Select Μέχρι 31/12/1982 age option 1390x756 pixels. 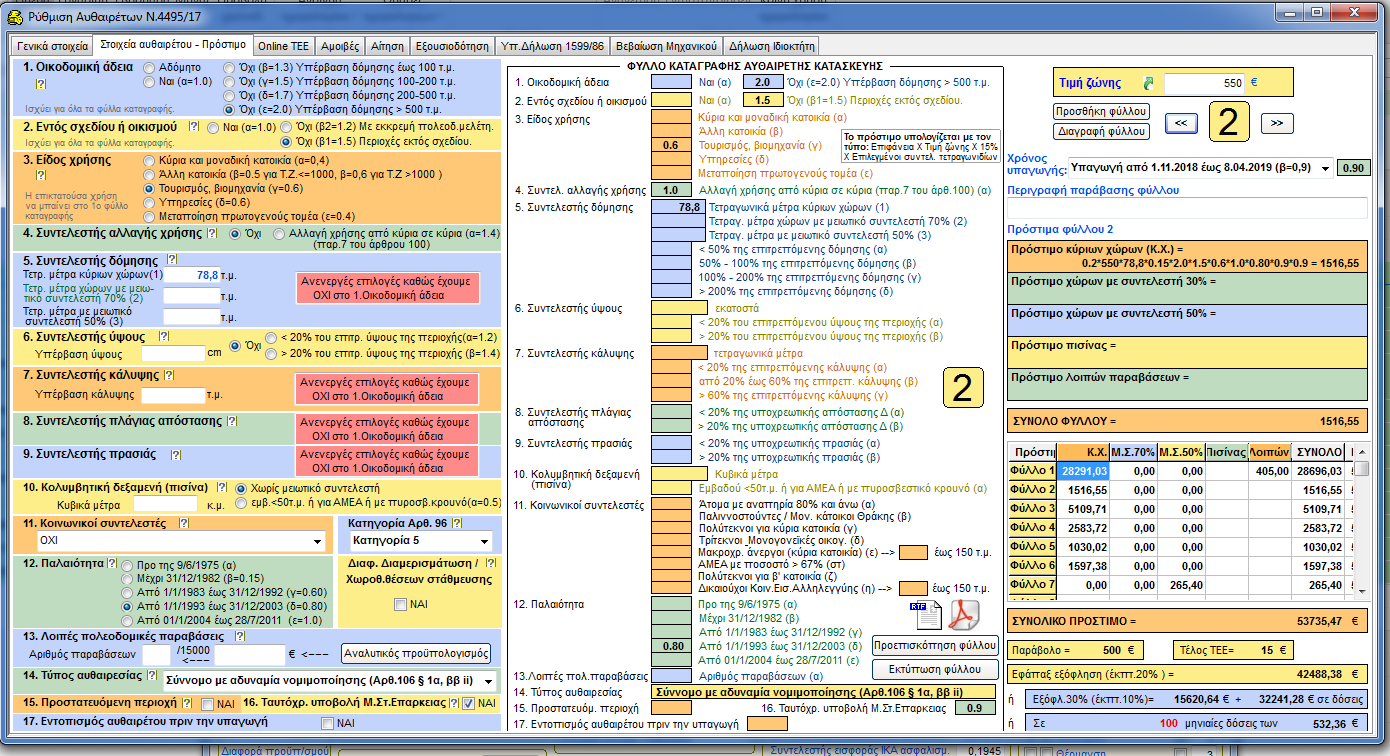127,578
